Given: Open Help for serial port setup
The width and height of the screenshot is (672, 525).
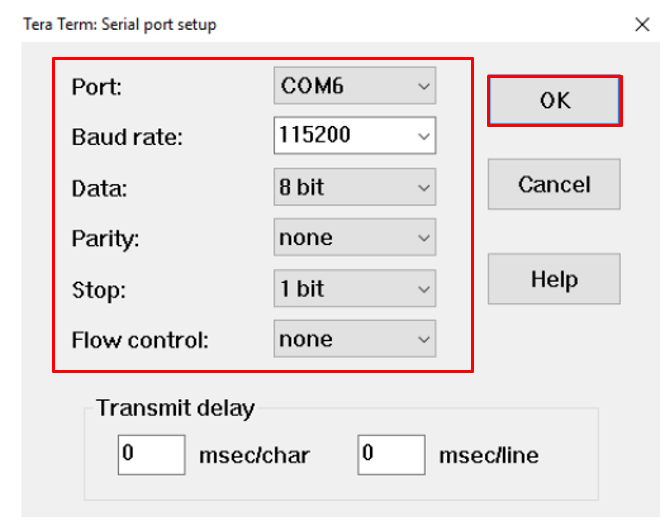Looking at the screenshot, I should (554, 279).
